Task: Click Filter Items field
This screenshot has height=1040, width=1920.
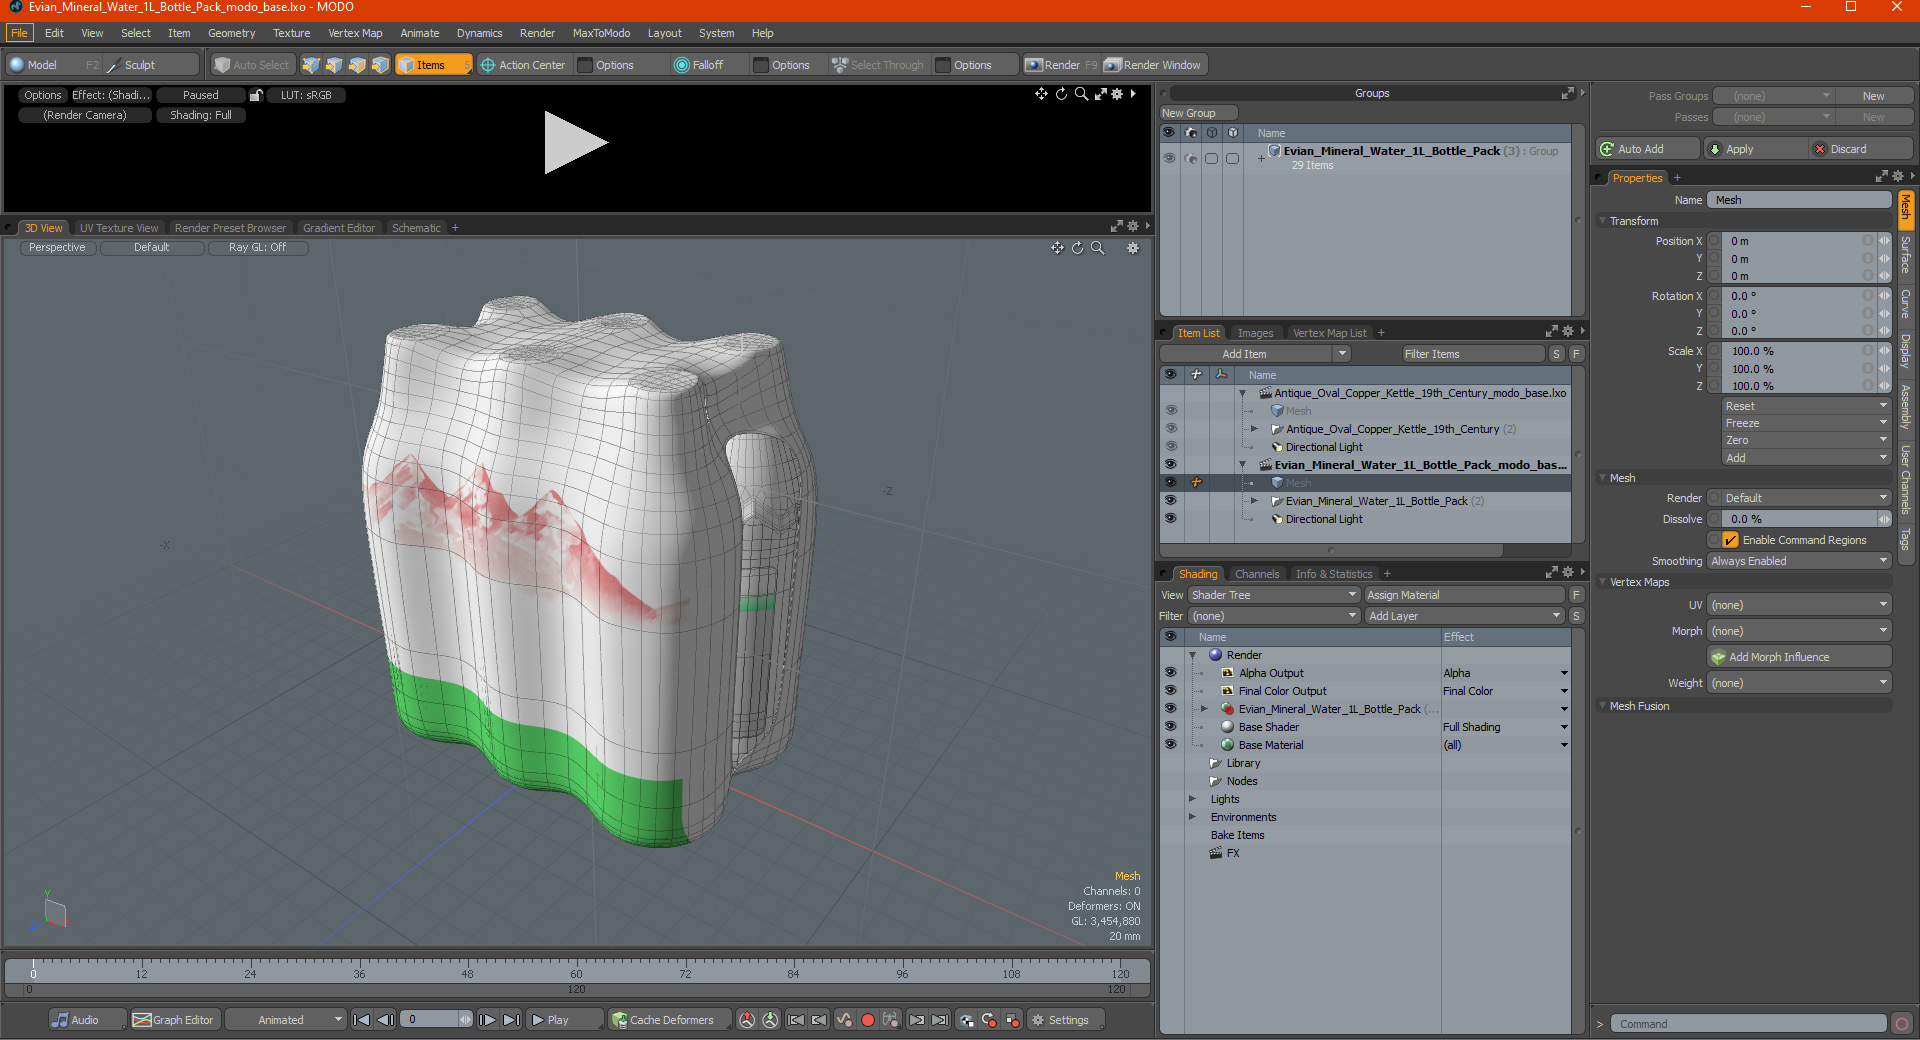Action: point(1472,354)
